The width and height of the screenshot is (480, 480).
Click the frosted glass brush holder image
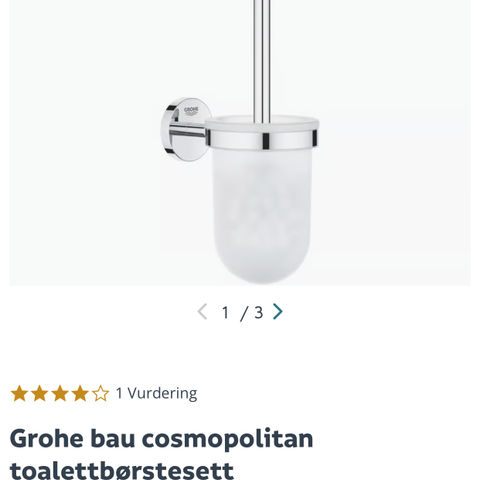tap(262, 200)
